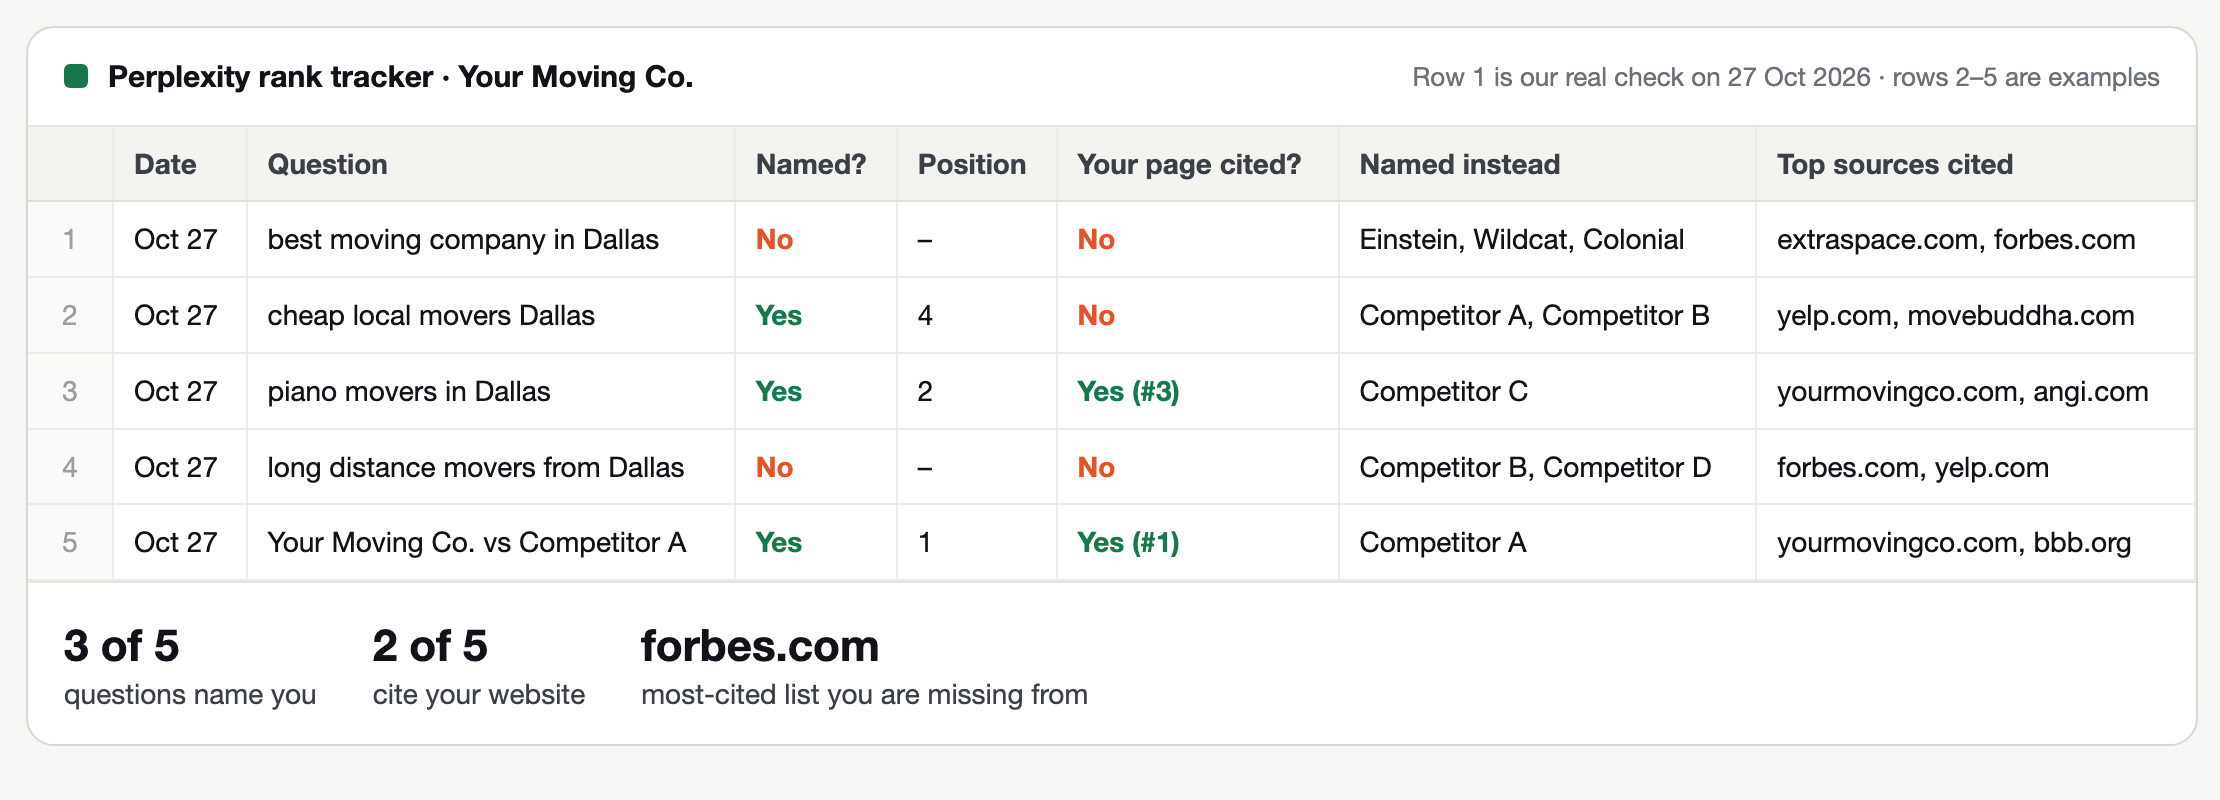The image size is (2220, 800).
Task: Click the green square icon beside the tracker title
Action: [76, 76]
